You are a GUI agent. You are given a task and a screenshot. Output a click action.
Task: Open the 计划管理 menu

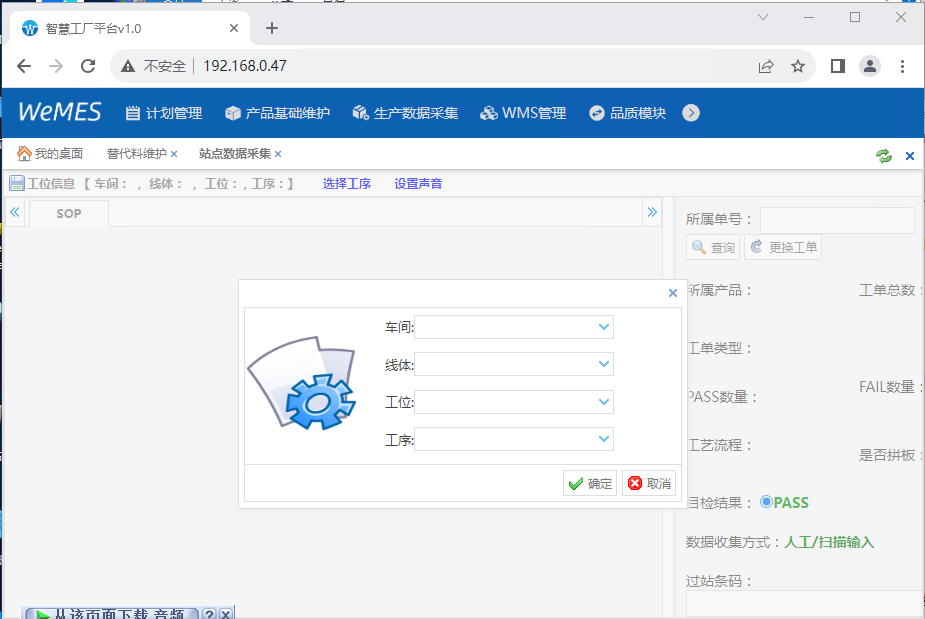click(x=163, y=113)
